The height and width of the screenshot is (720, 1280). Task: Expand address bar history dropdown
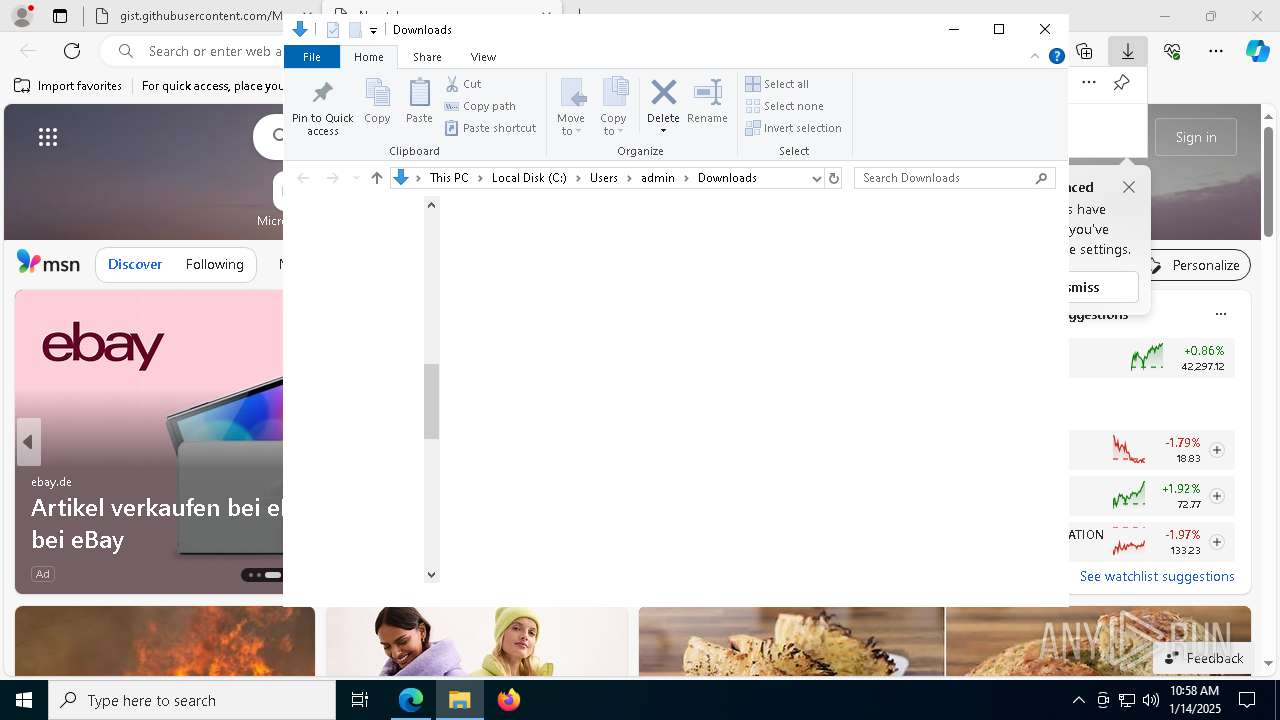pyautogui.click(x=816, y=178)
